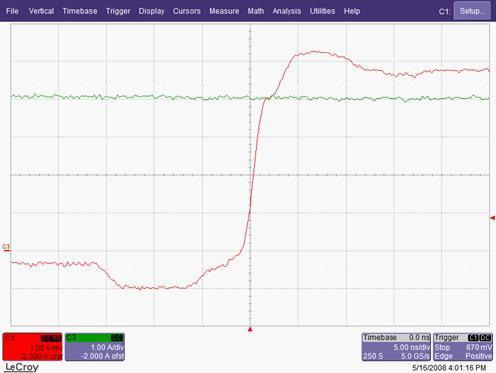The height and width of the screenshot is (373, 496).
Task: Open the Analysis menu
Action: pyautogui.click(x=287, y=11)
